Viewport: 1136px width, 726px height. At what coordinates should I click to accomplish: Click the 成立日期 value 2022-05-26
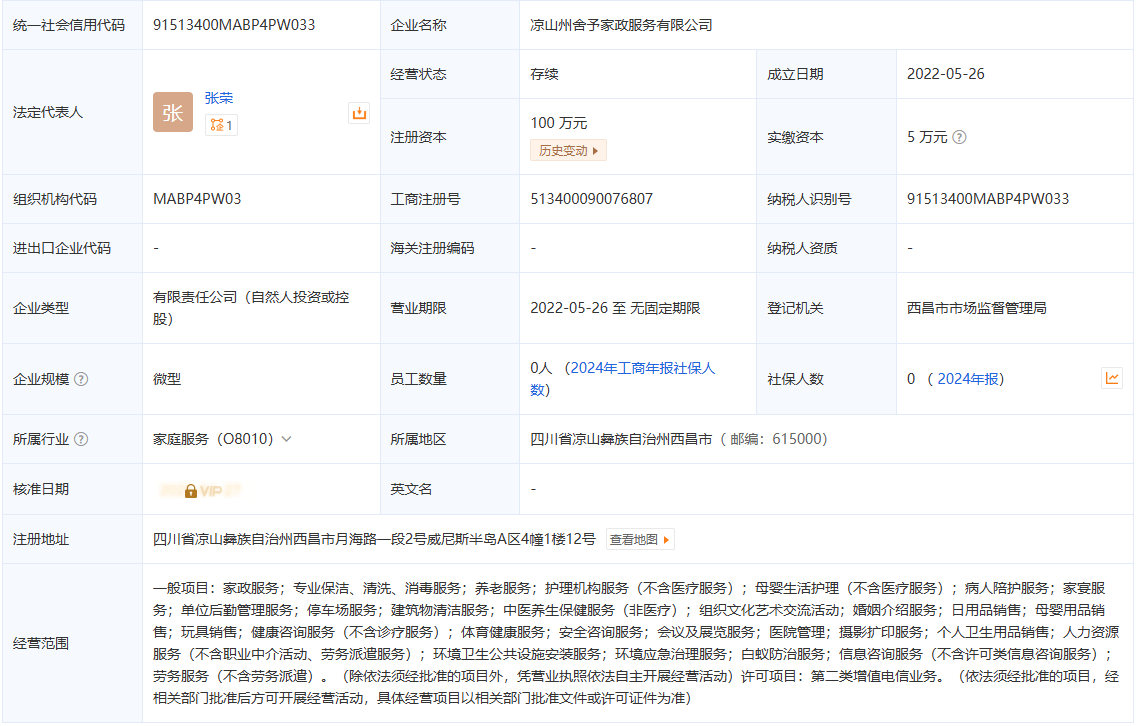tap(945, 74)
